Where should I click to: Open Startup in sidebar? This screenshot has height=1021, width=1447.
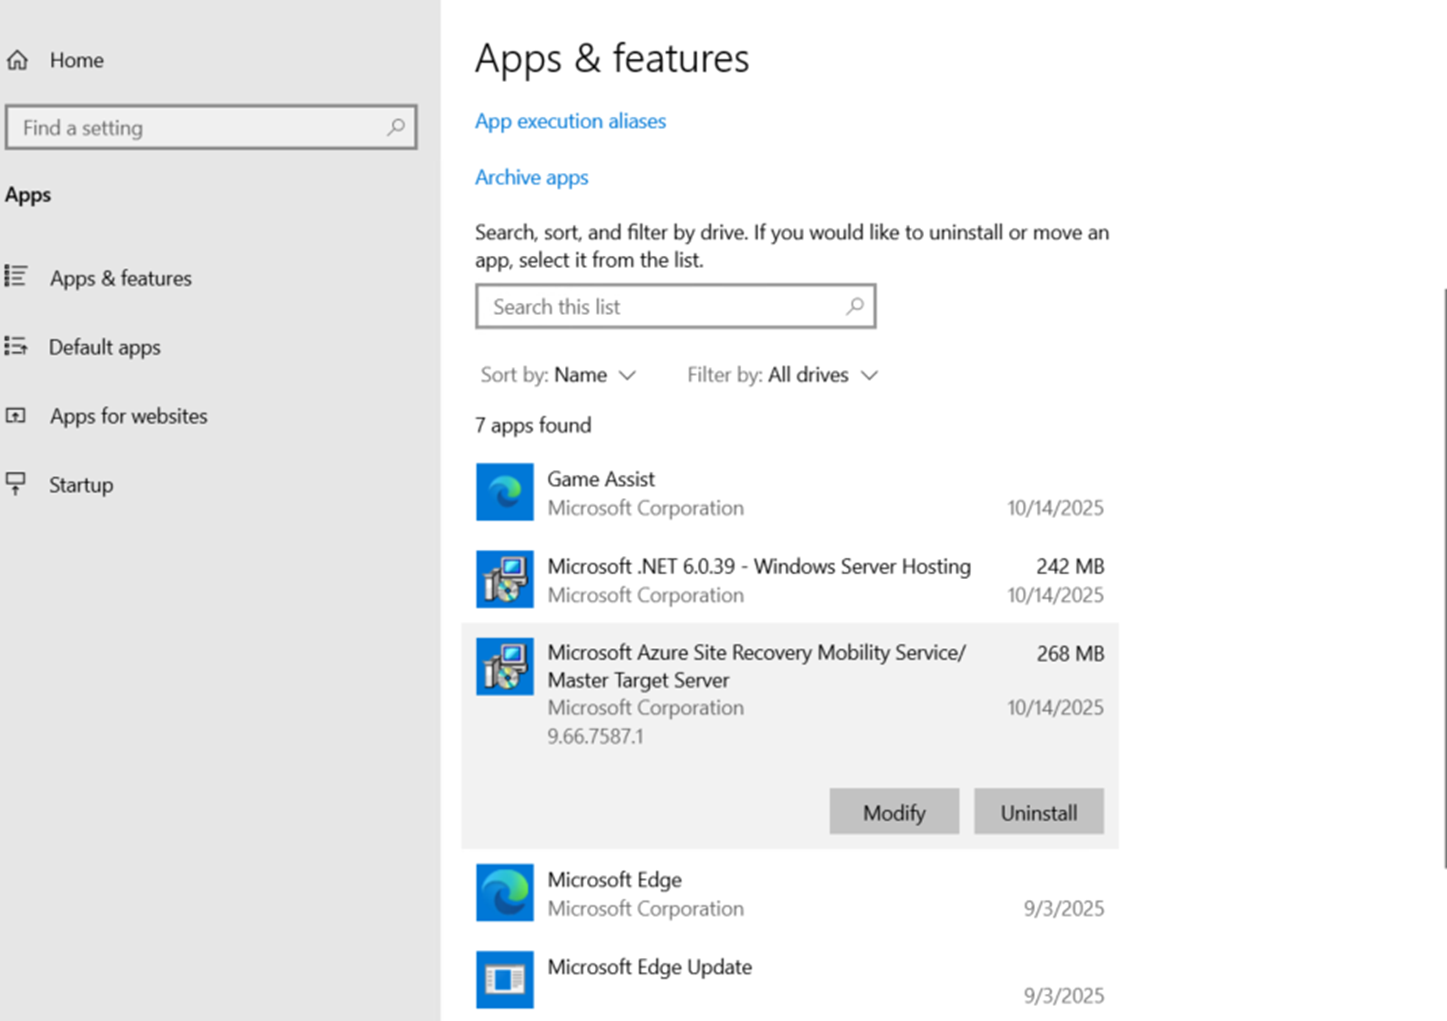click(x=81, y=485)
